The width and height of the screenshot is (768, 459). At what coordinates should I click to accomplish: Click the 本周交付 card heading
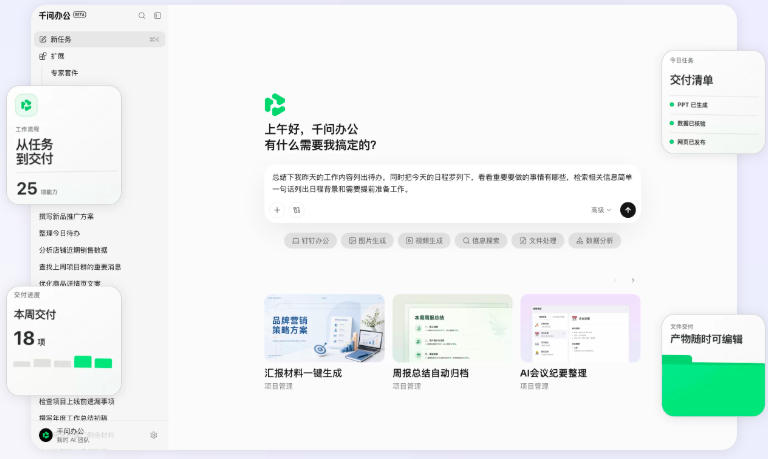(x=35, y=314)
